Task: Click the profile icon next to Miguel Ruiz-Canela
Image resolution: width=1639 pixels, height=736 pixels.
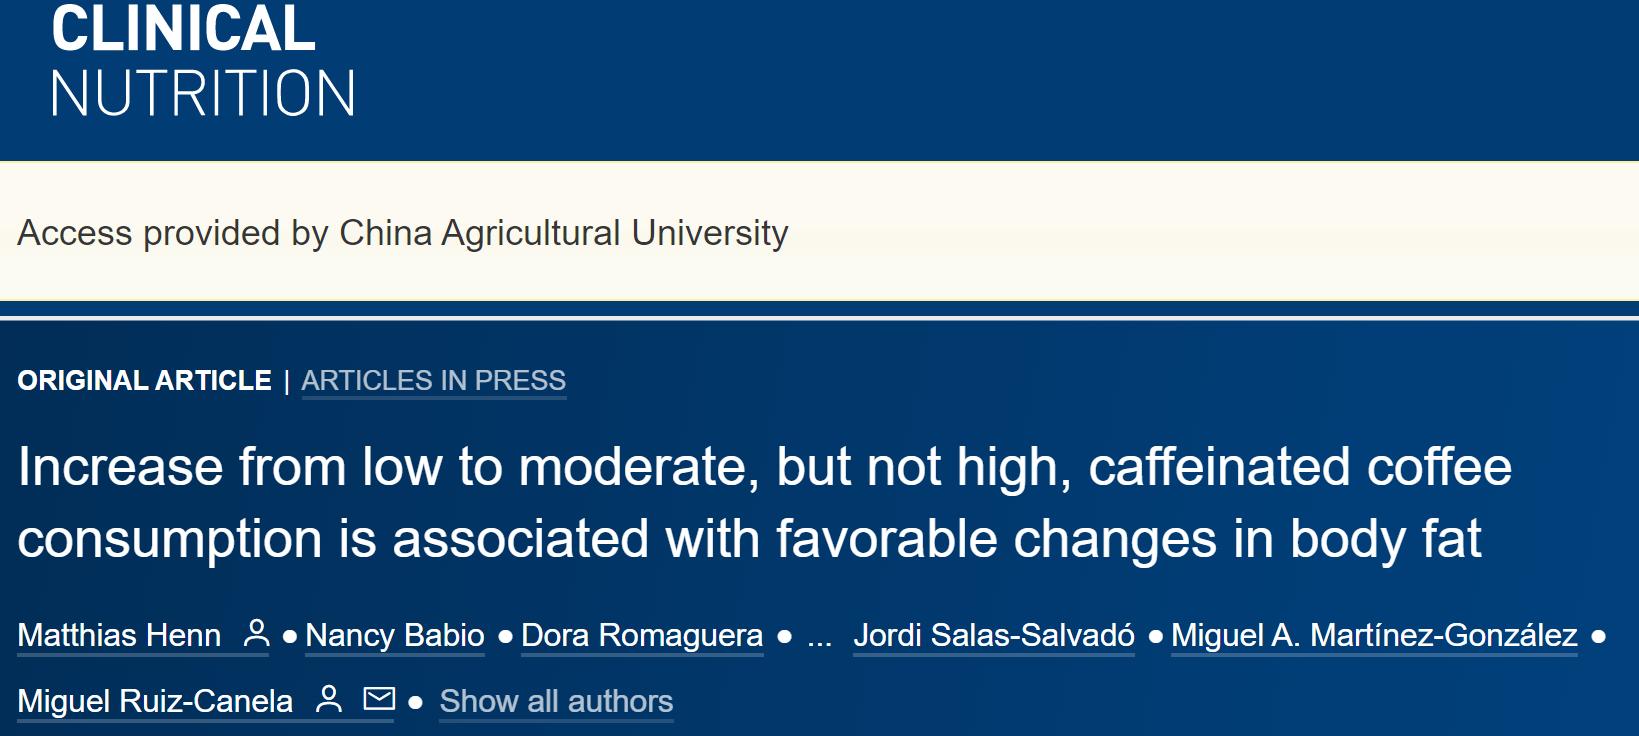Action: tap(329, 699)
